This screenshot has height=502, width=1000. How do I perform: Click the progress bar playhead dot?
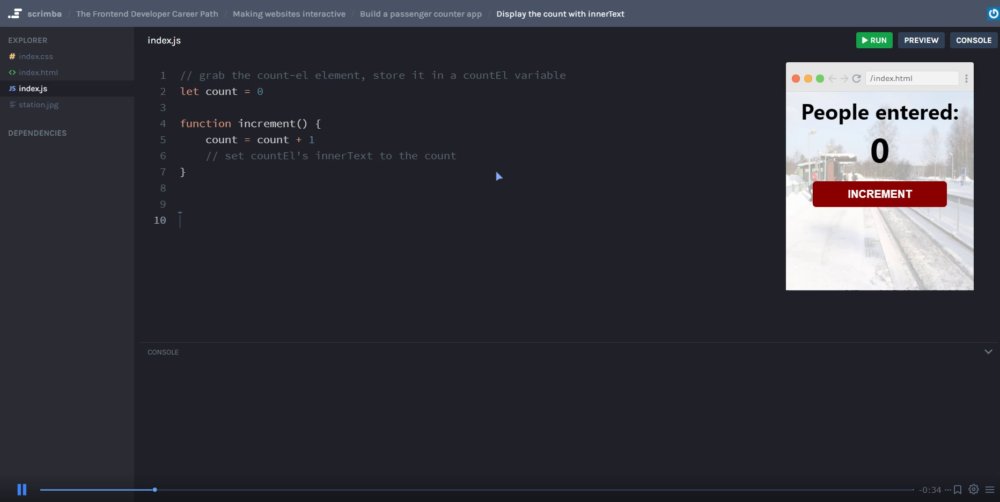point(155,490)
